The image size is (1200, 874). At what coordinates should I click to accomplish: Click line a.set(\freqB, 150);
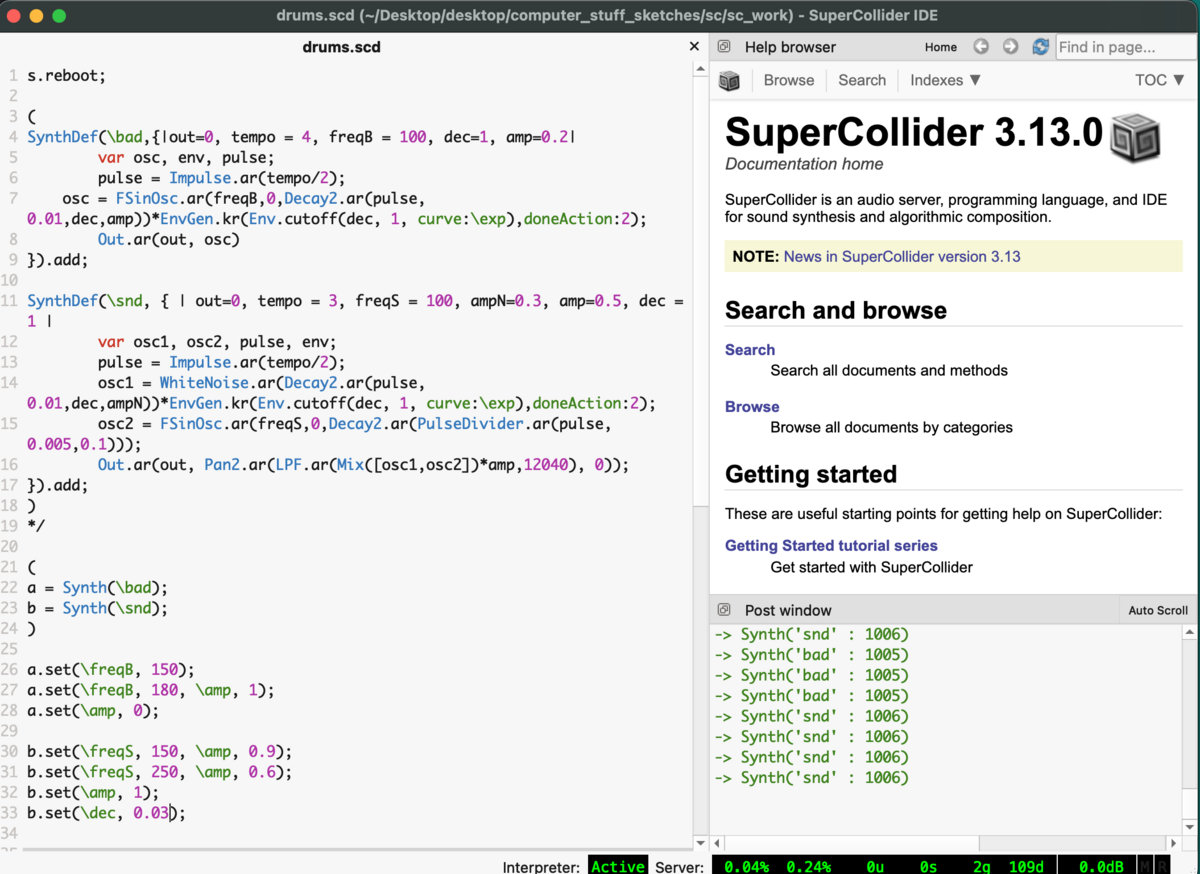[110, 670]
